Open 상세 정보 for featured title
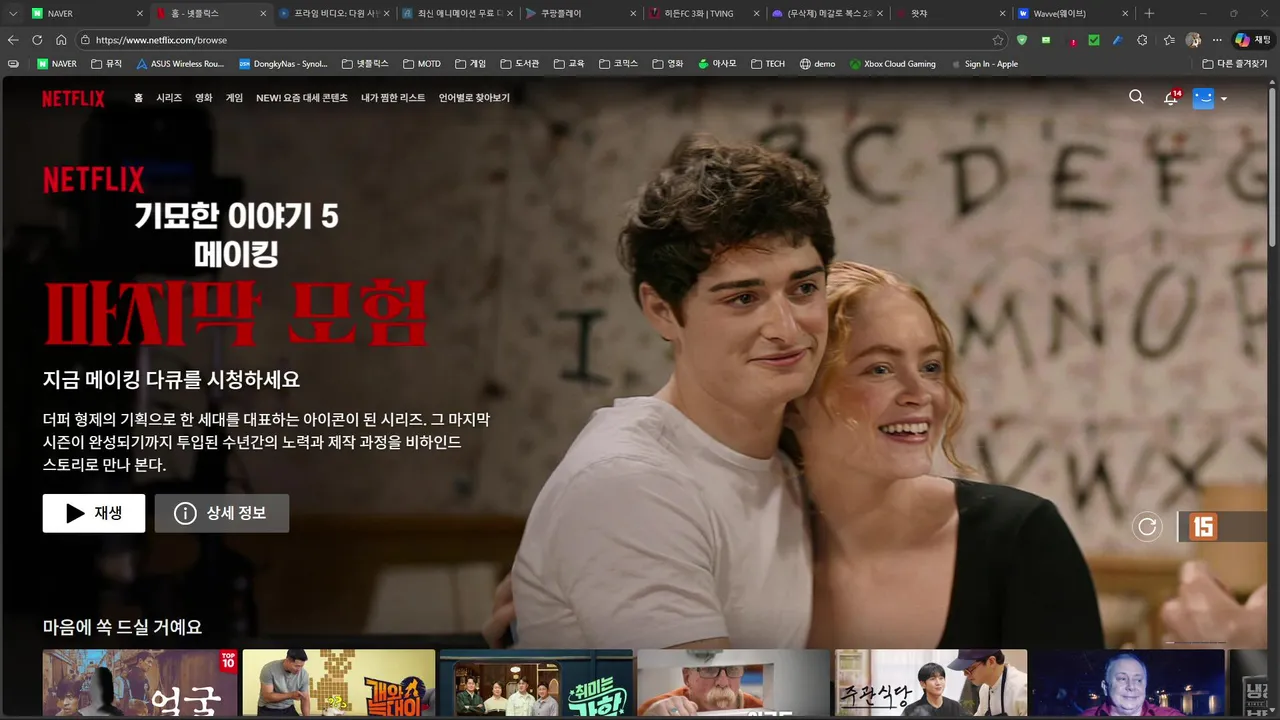Viewport: 1280px width, 720px height. [222, 513]
